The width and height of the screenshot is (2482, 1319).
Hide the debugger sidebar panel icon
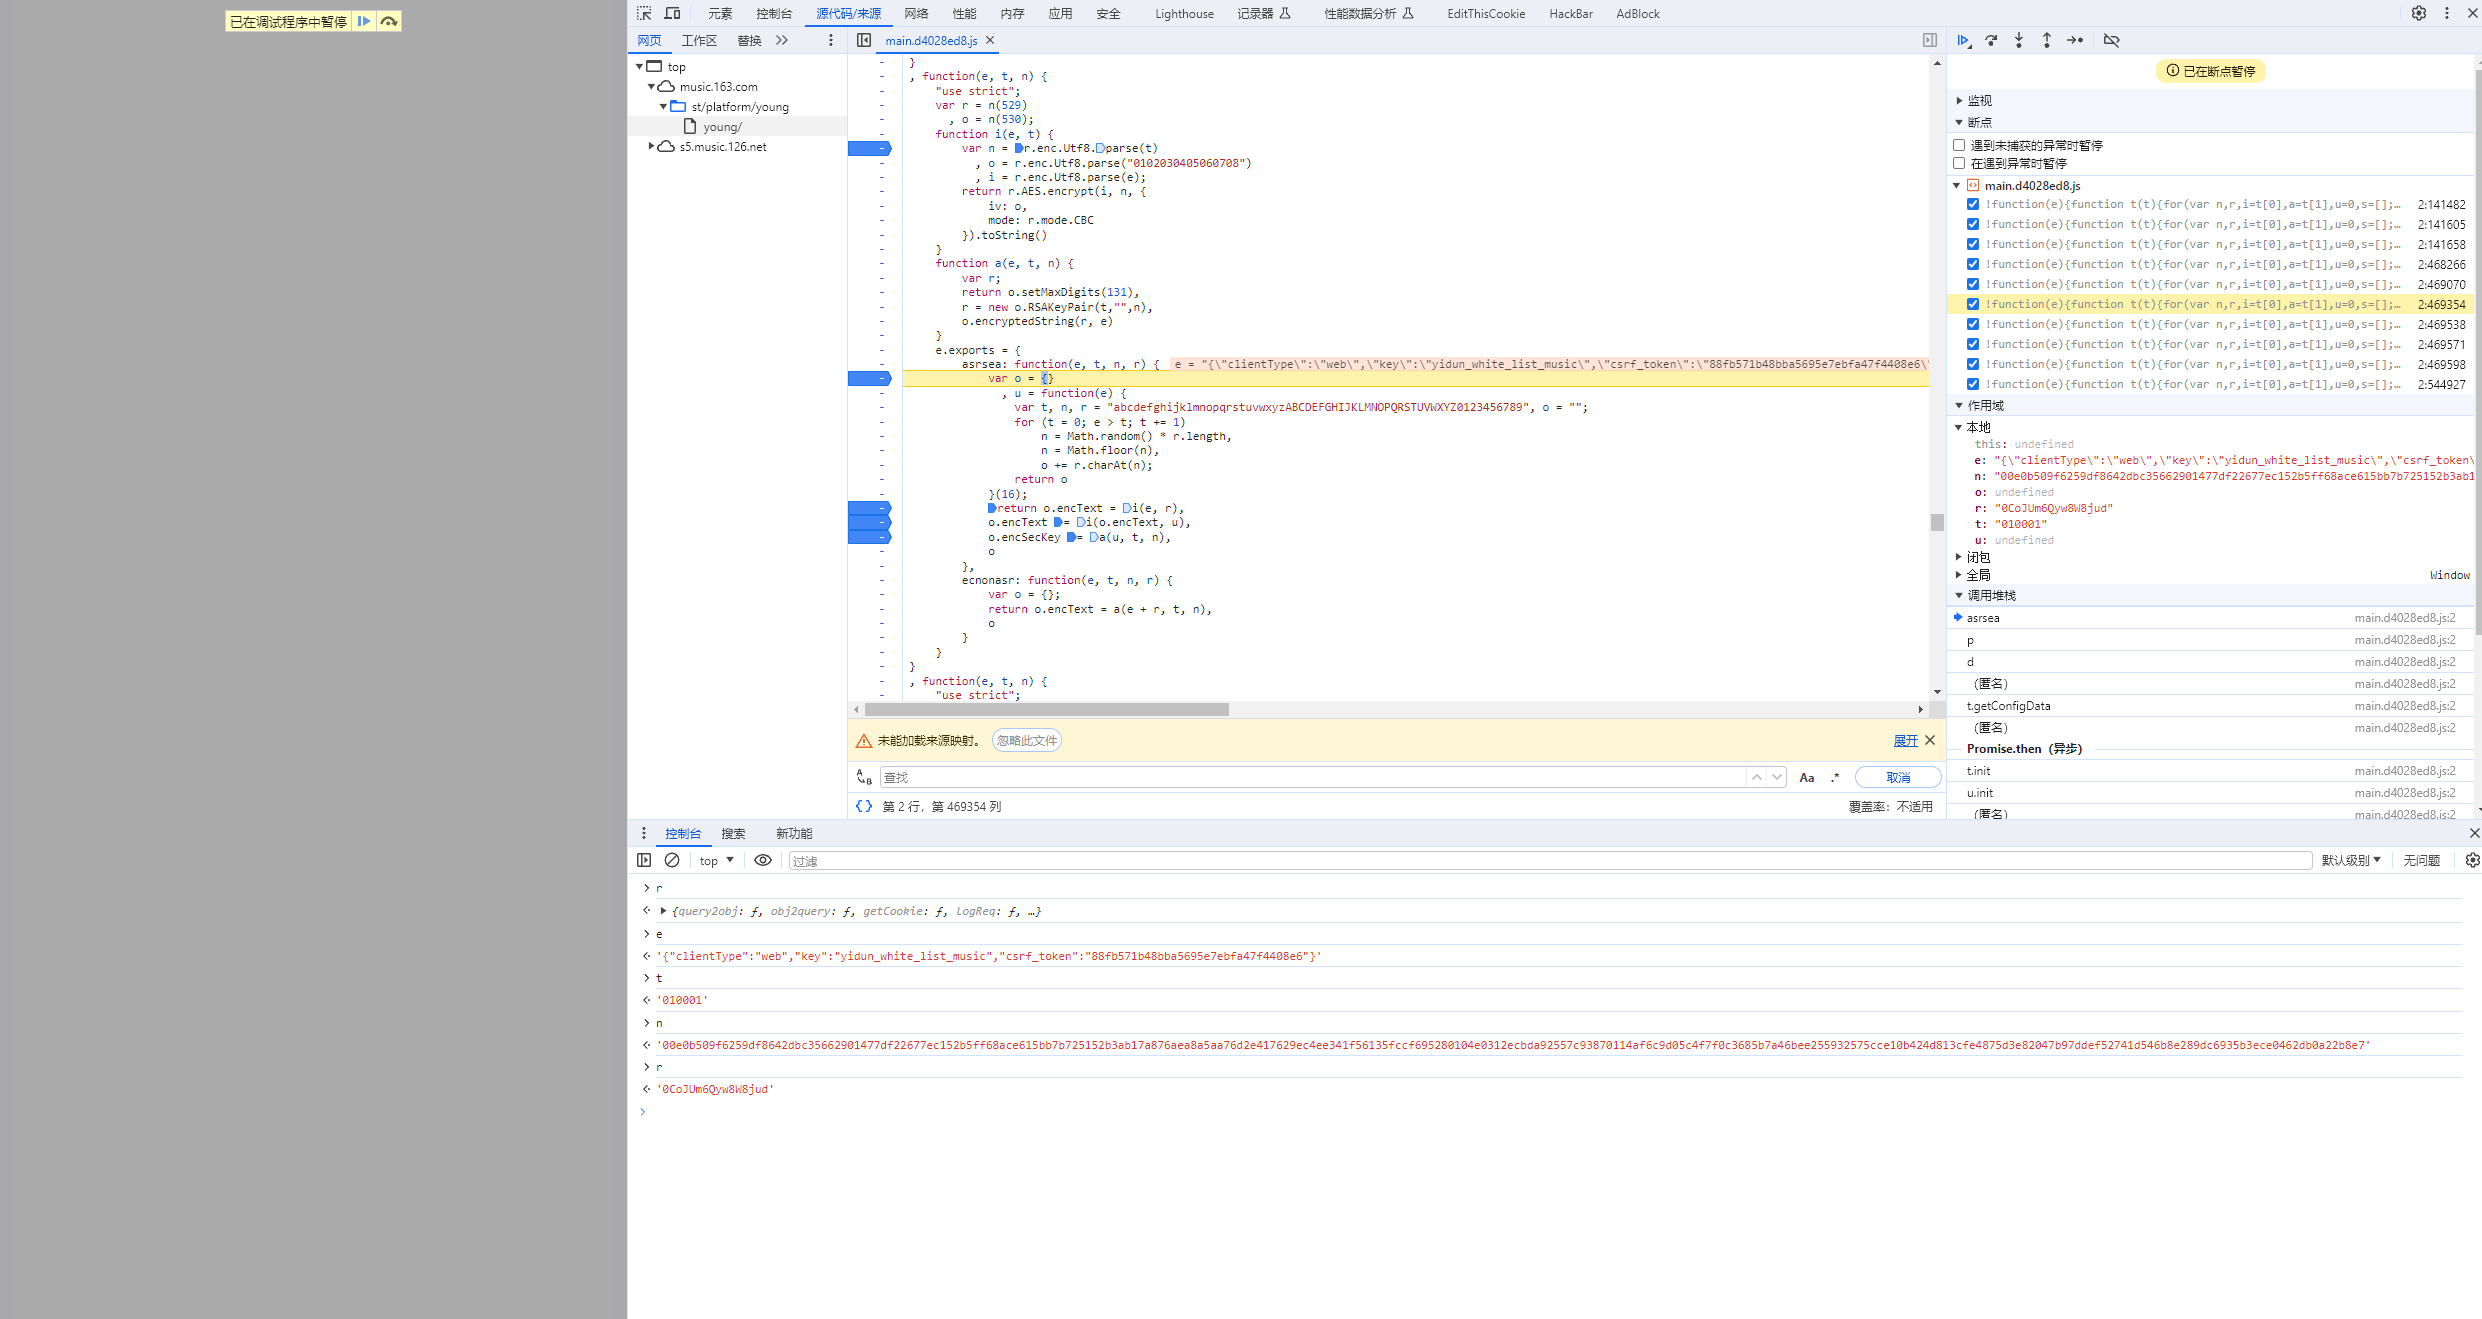[x=1930, y=40]
